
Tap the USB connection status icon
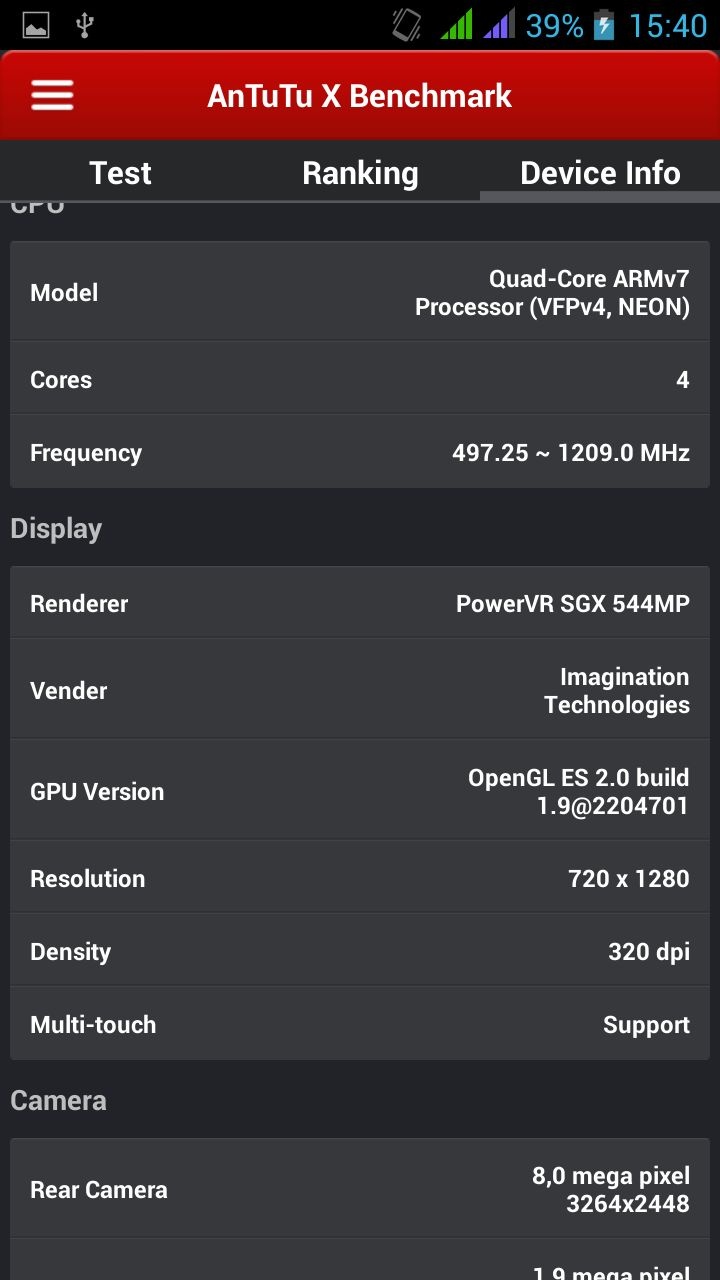pos(85,25)
